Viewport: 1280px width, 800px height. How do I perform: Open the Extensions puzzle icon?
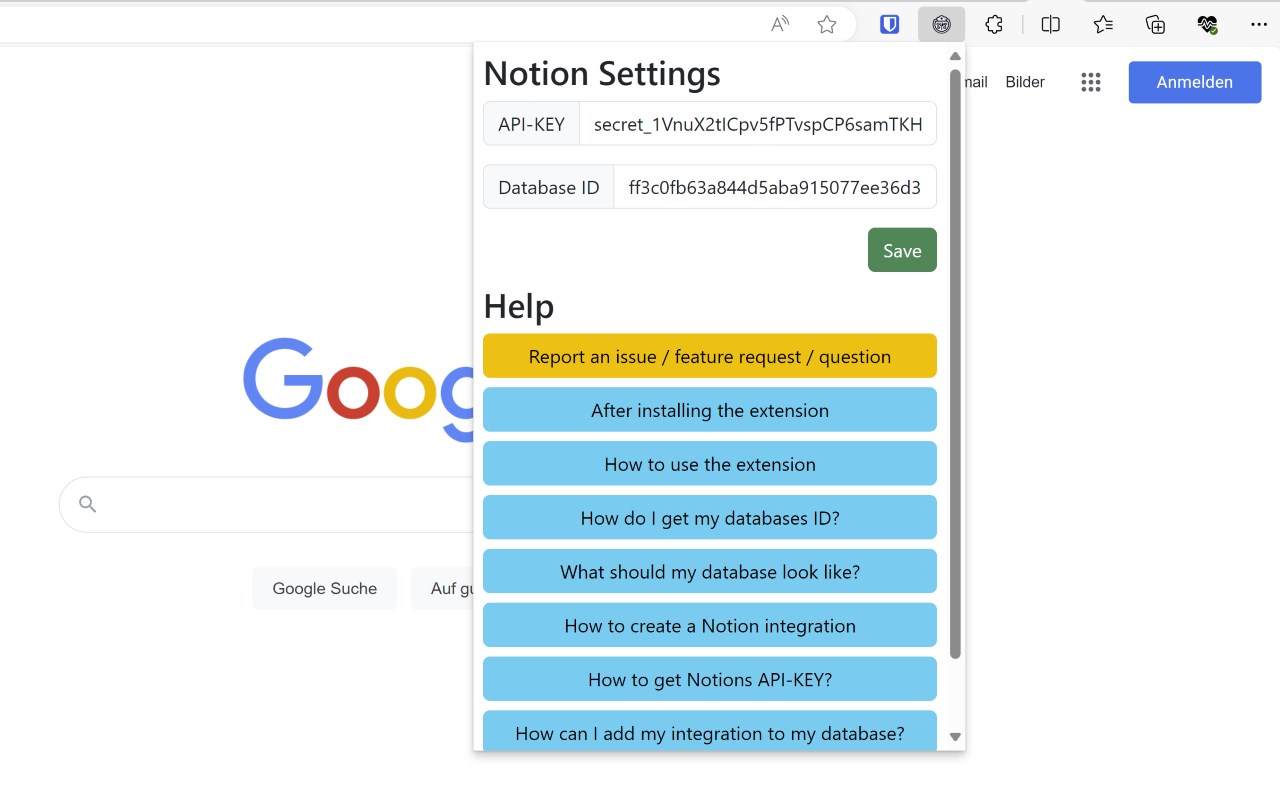point(994,25)
